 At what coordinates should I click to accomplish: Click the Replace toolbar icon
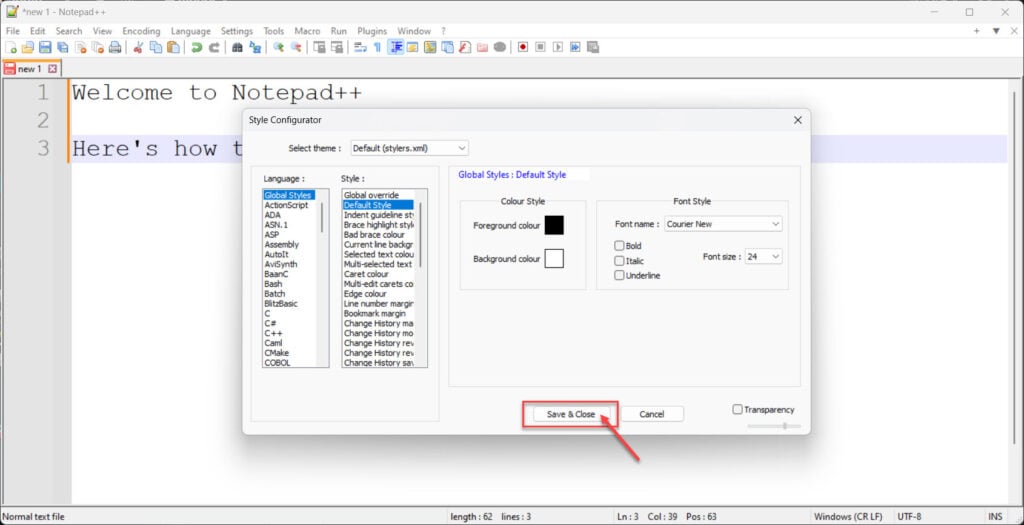tap(255, 47)
